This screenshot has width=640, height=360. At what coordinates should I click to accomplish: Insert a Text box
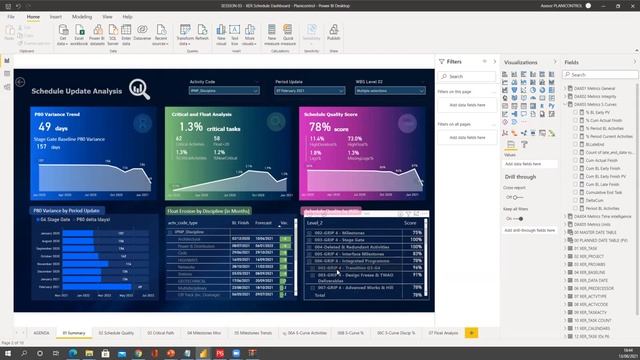(x=234, y=34)
